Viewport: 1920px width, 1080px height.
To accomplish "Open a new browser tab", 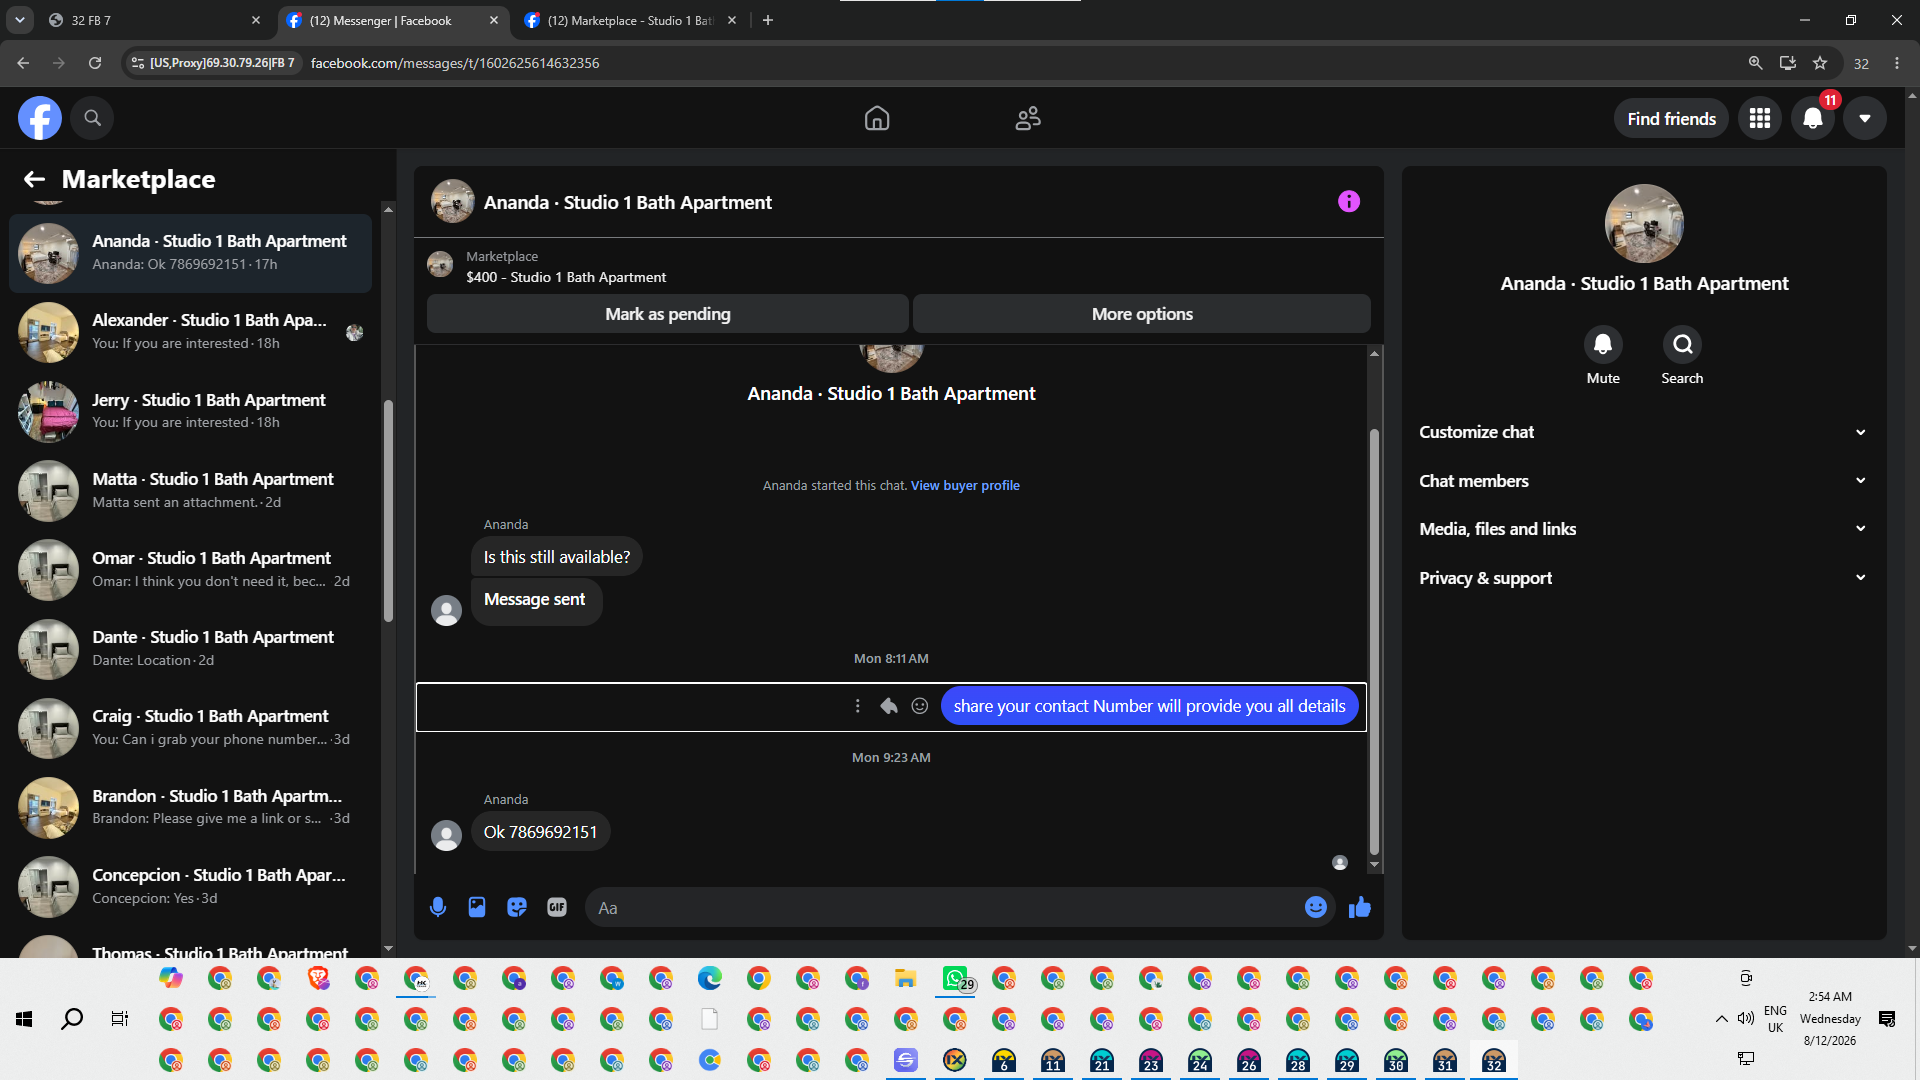I will pyautogui.click(x=768, y=20).
